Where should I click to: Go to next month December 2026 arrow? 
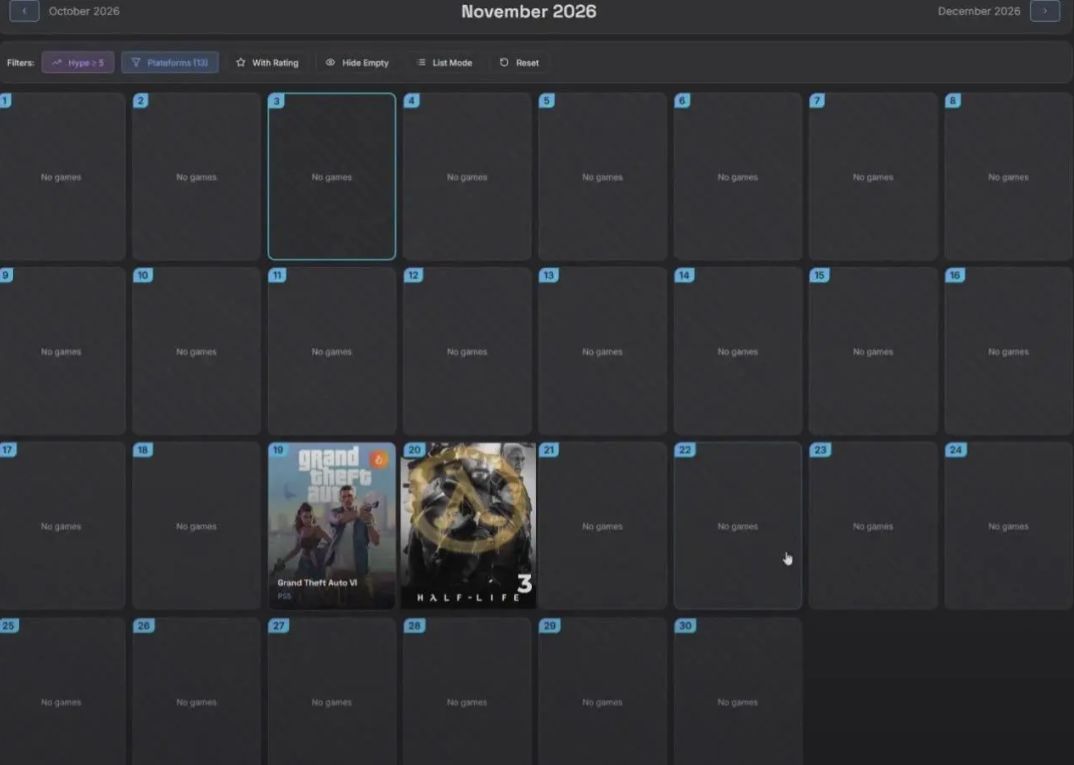[1045, 11]
